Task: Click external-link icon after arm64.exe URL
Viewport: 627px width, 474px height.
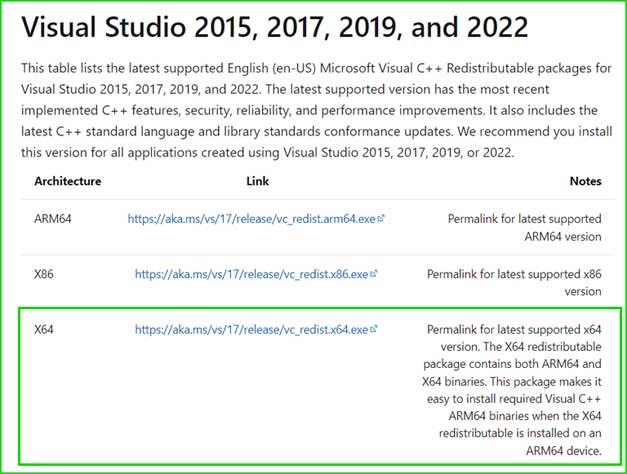Action: point(381,218)
